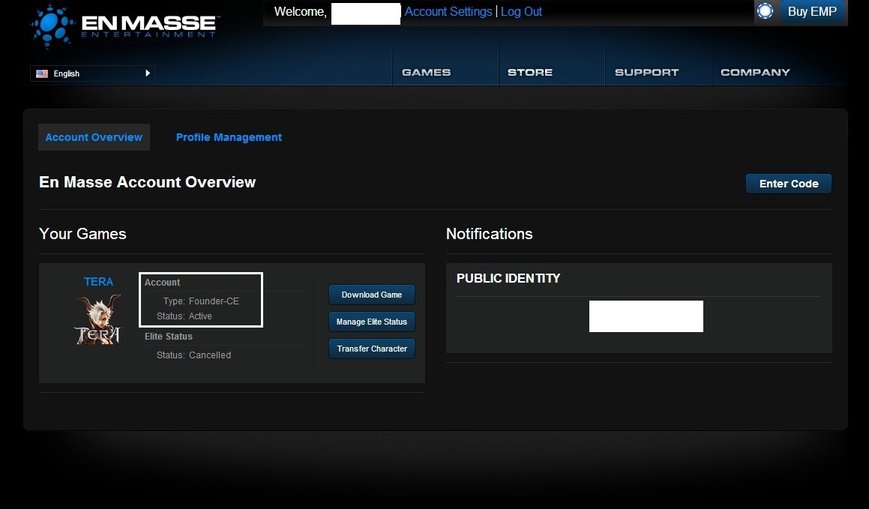
Task: Click the US flag language icon
Action: (42, 74)
